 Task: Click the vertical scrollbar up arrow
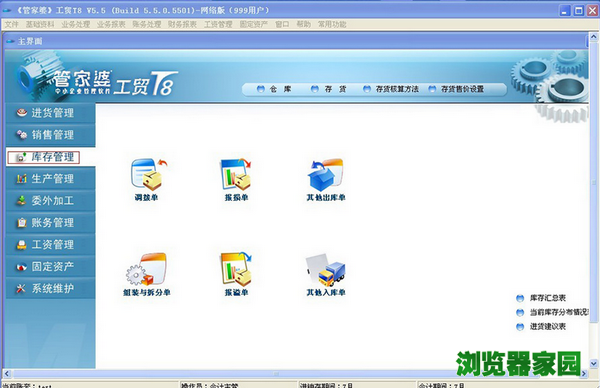tap(593, 37)
